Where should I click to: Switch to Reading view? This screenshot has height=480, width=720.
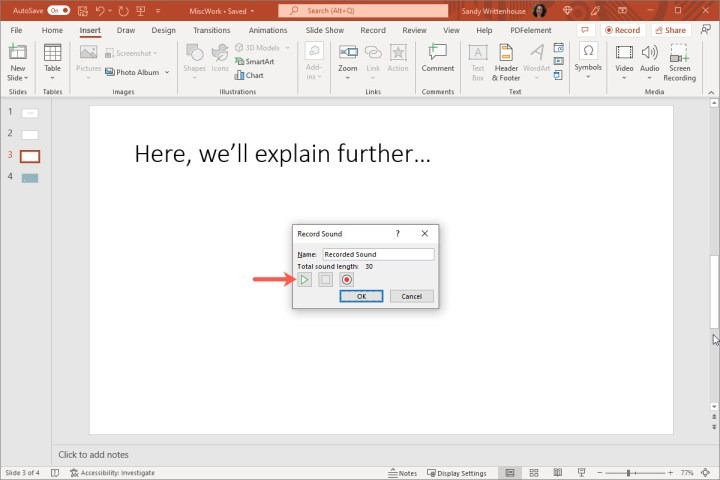(x=557, y=473)
